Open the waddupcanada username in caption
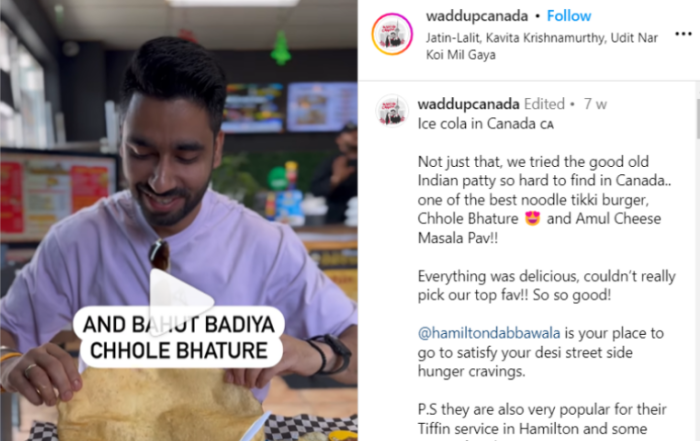The height and width of the screenshot is (441, 700). click(468, 104)
